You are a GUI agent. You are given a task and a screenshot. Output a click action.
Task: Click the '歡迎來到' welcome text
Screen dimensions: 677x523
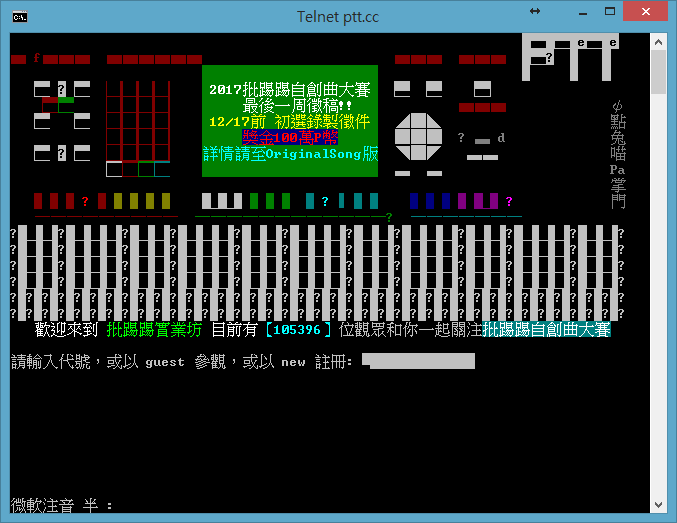pos(66,330)
